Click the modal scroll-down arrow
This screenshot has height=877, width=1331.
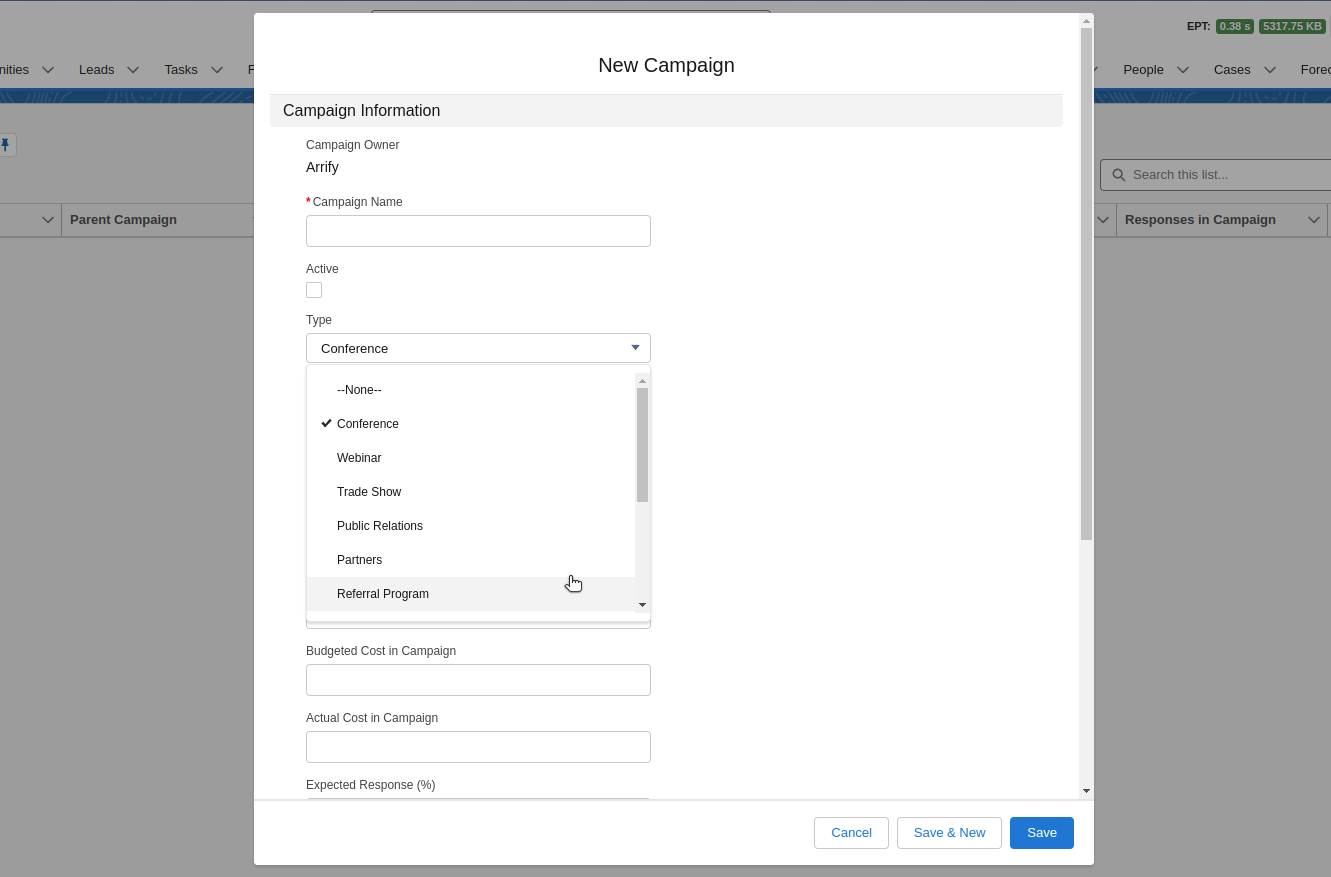click(x=1086, y=791)
